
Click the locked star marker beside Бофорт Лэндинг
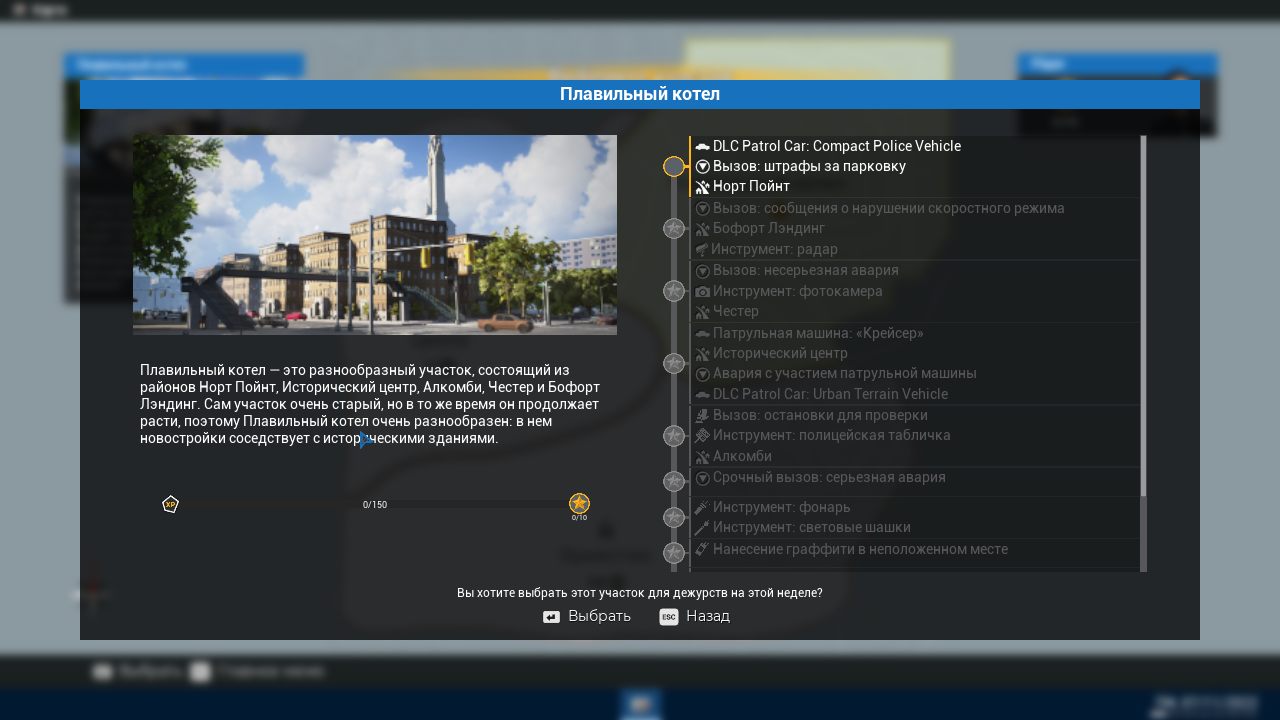pos(674,229)
